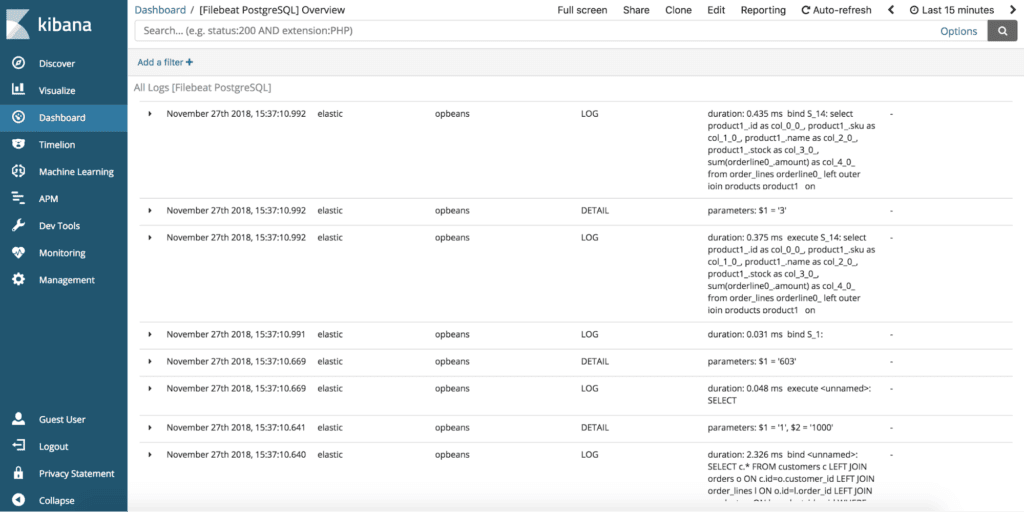Add a filter plus icon

pyautogui.click(x=189, y=63)
